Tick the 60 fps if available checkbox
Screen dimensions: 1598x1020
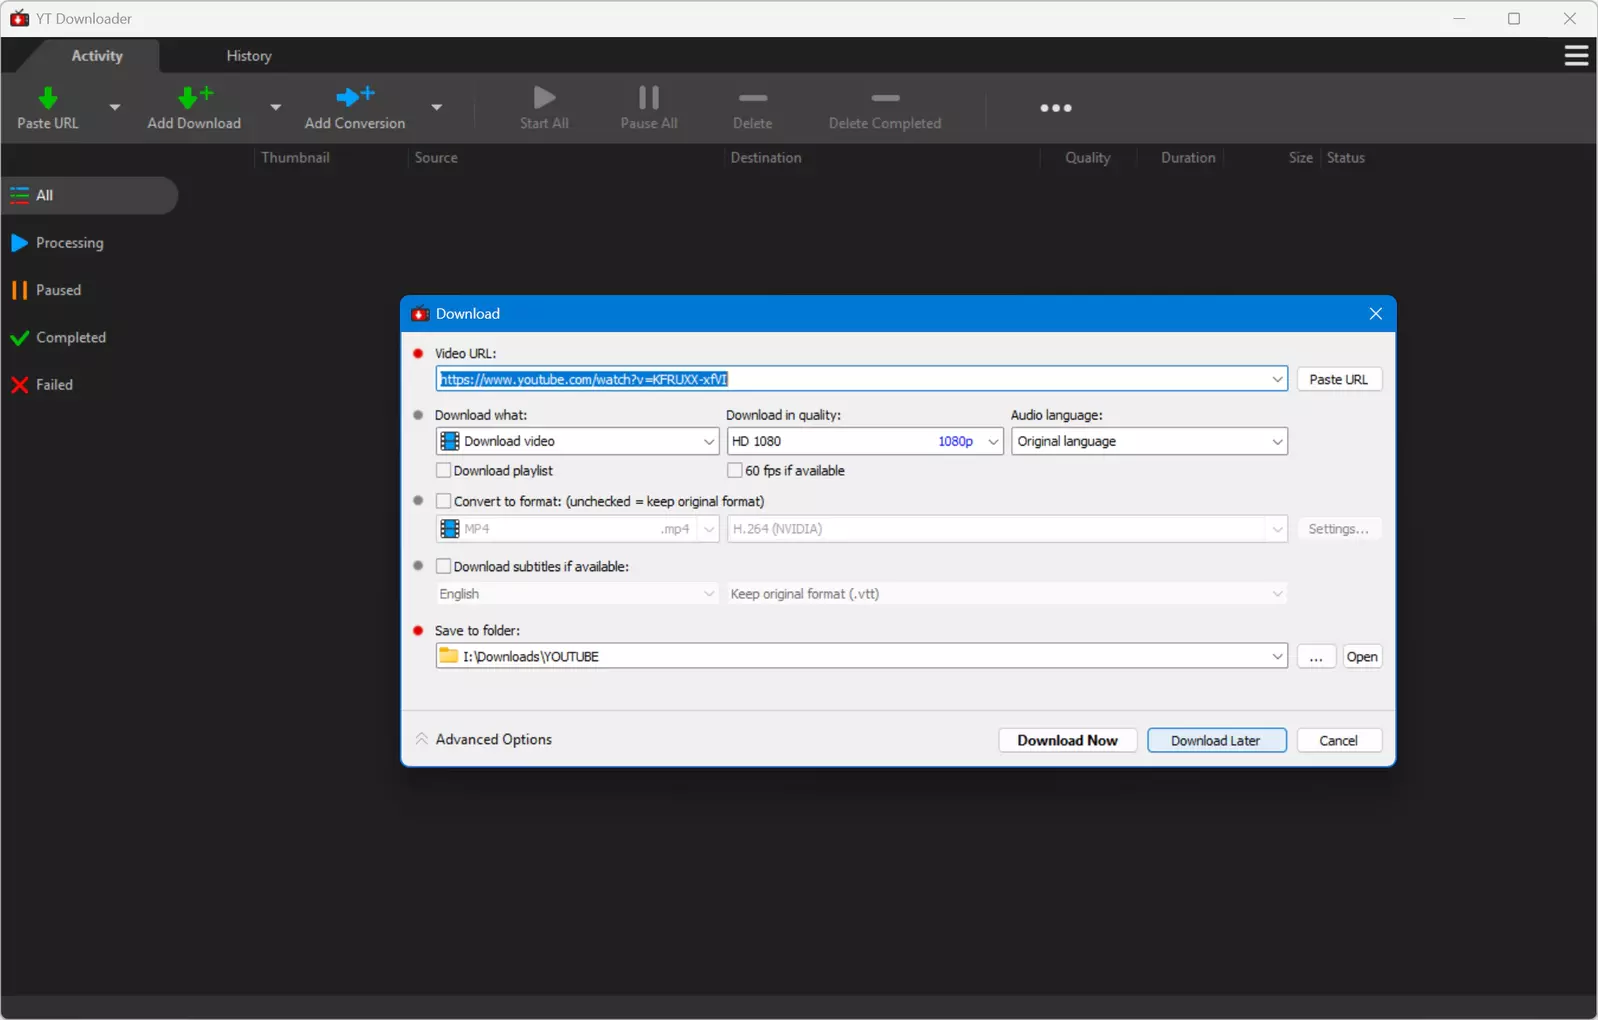735,471
